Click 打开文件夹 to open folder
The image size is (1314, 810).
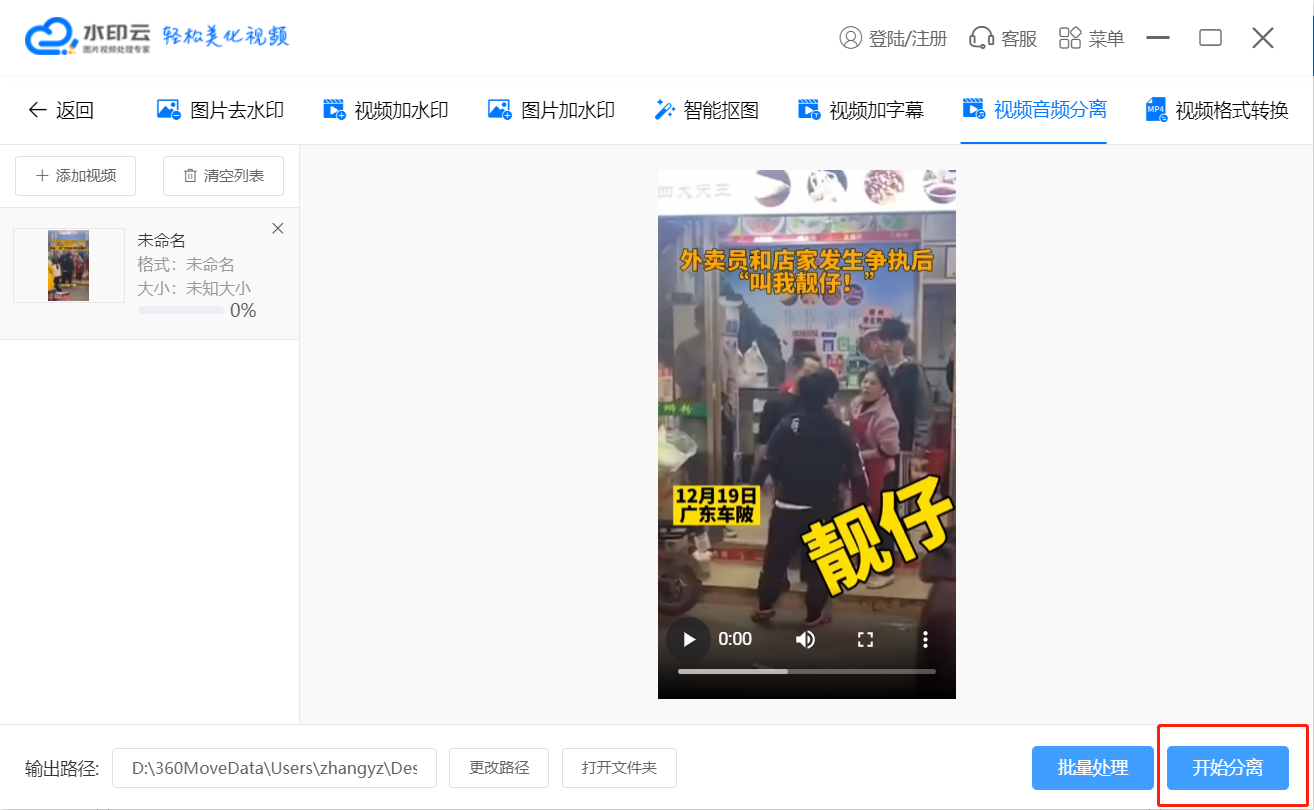coord(619,768)
